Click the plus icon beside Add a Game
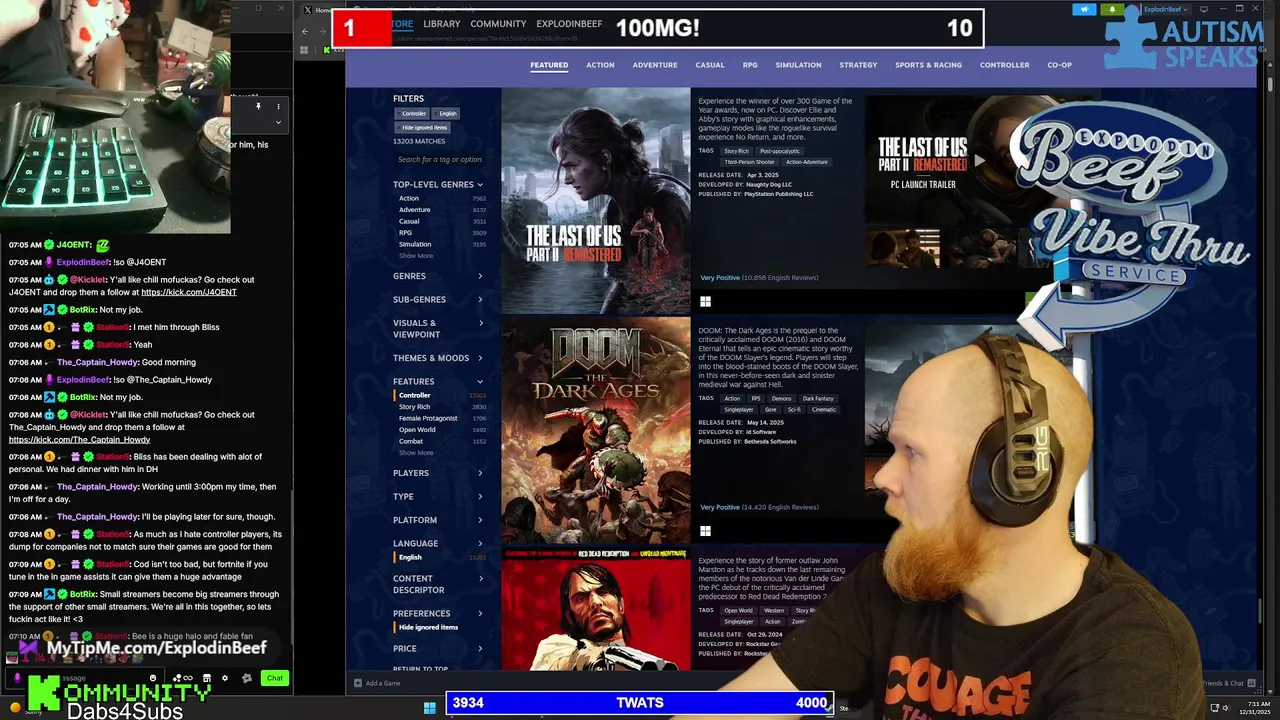The image size is (1280, 720). 358,683
